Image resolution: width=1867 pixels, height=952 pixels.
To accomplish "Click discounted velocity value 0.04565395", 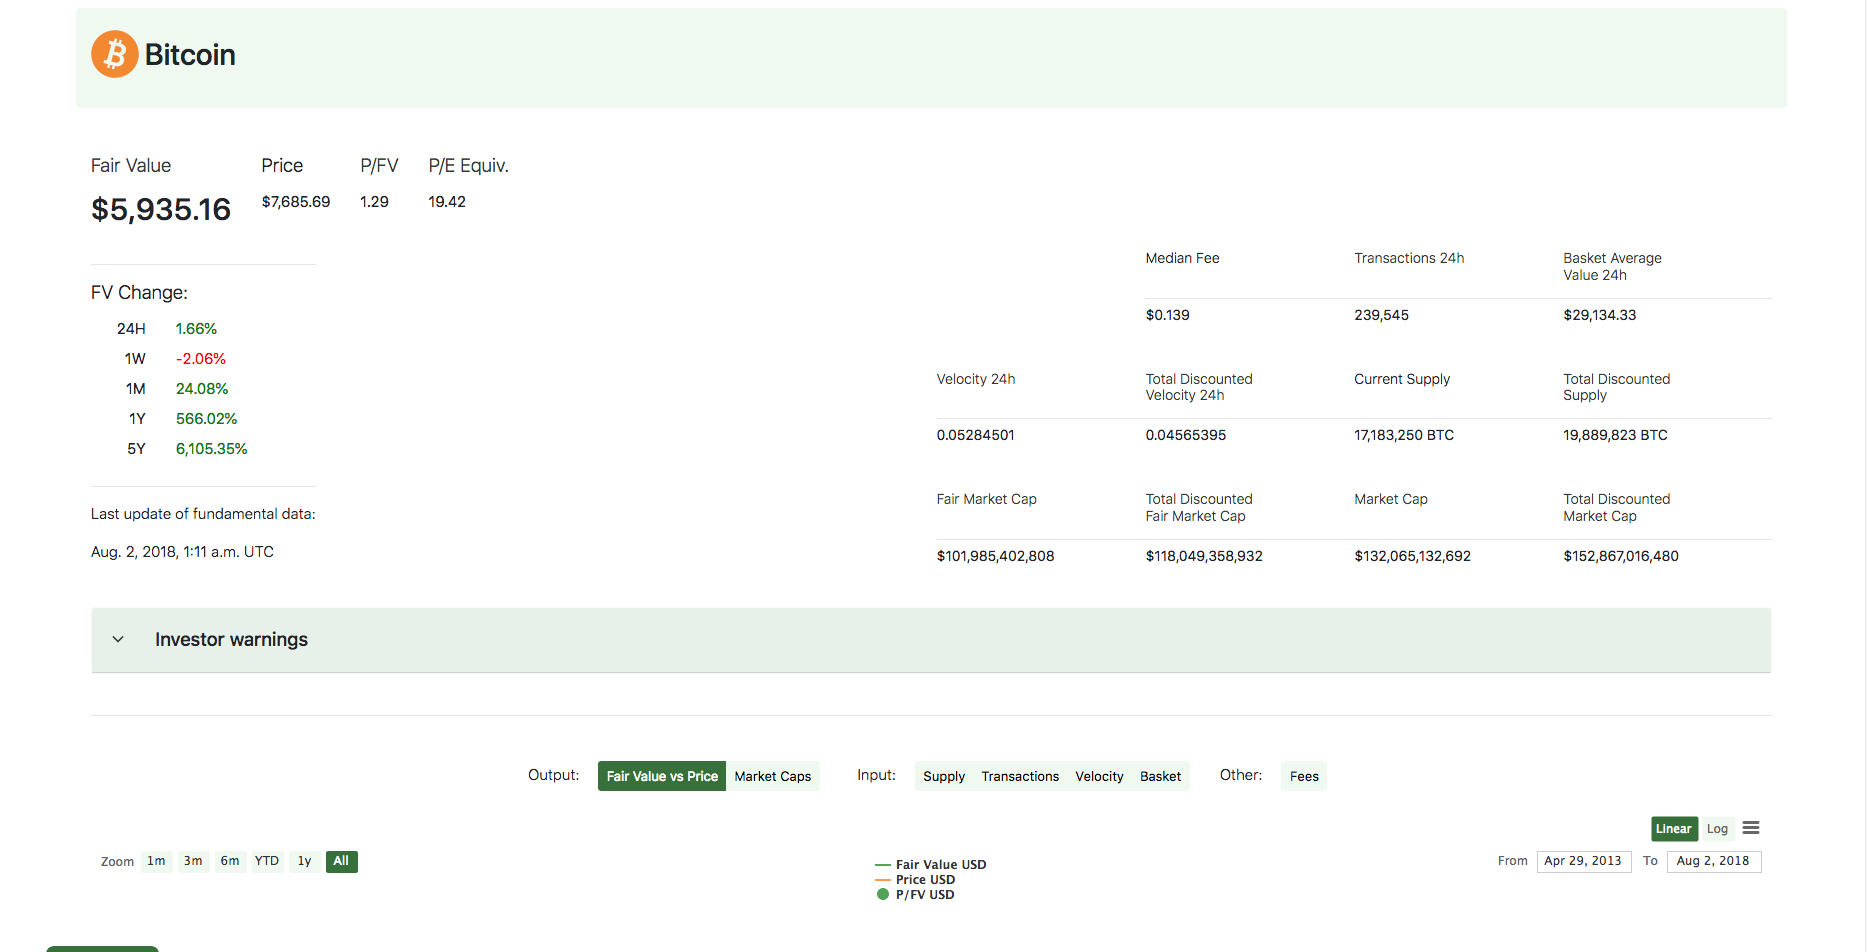I will 1186,435.
